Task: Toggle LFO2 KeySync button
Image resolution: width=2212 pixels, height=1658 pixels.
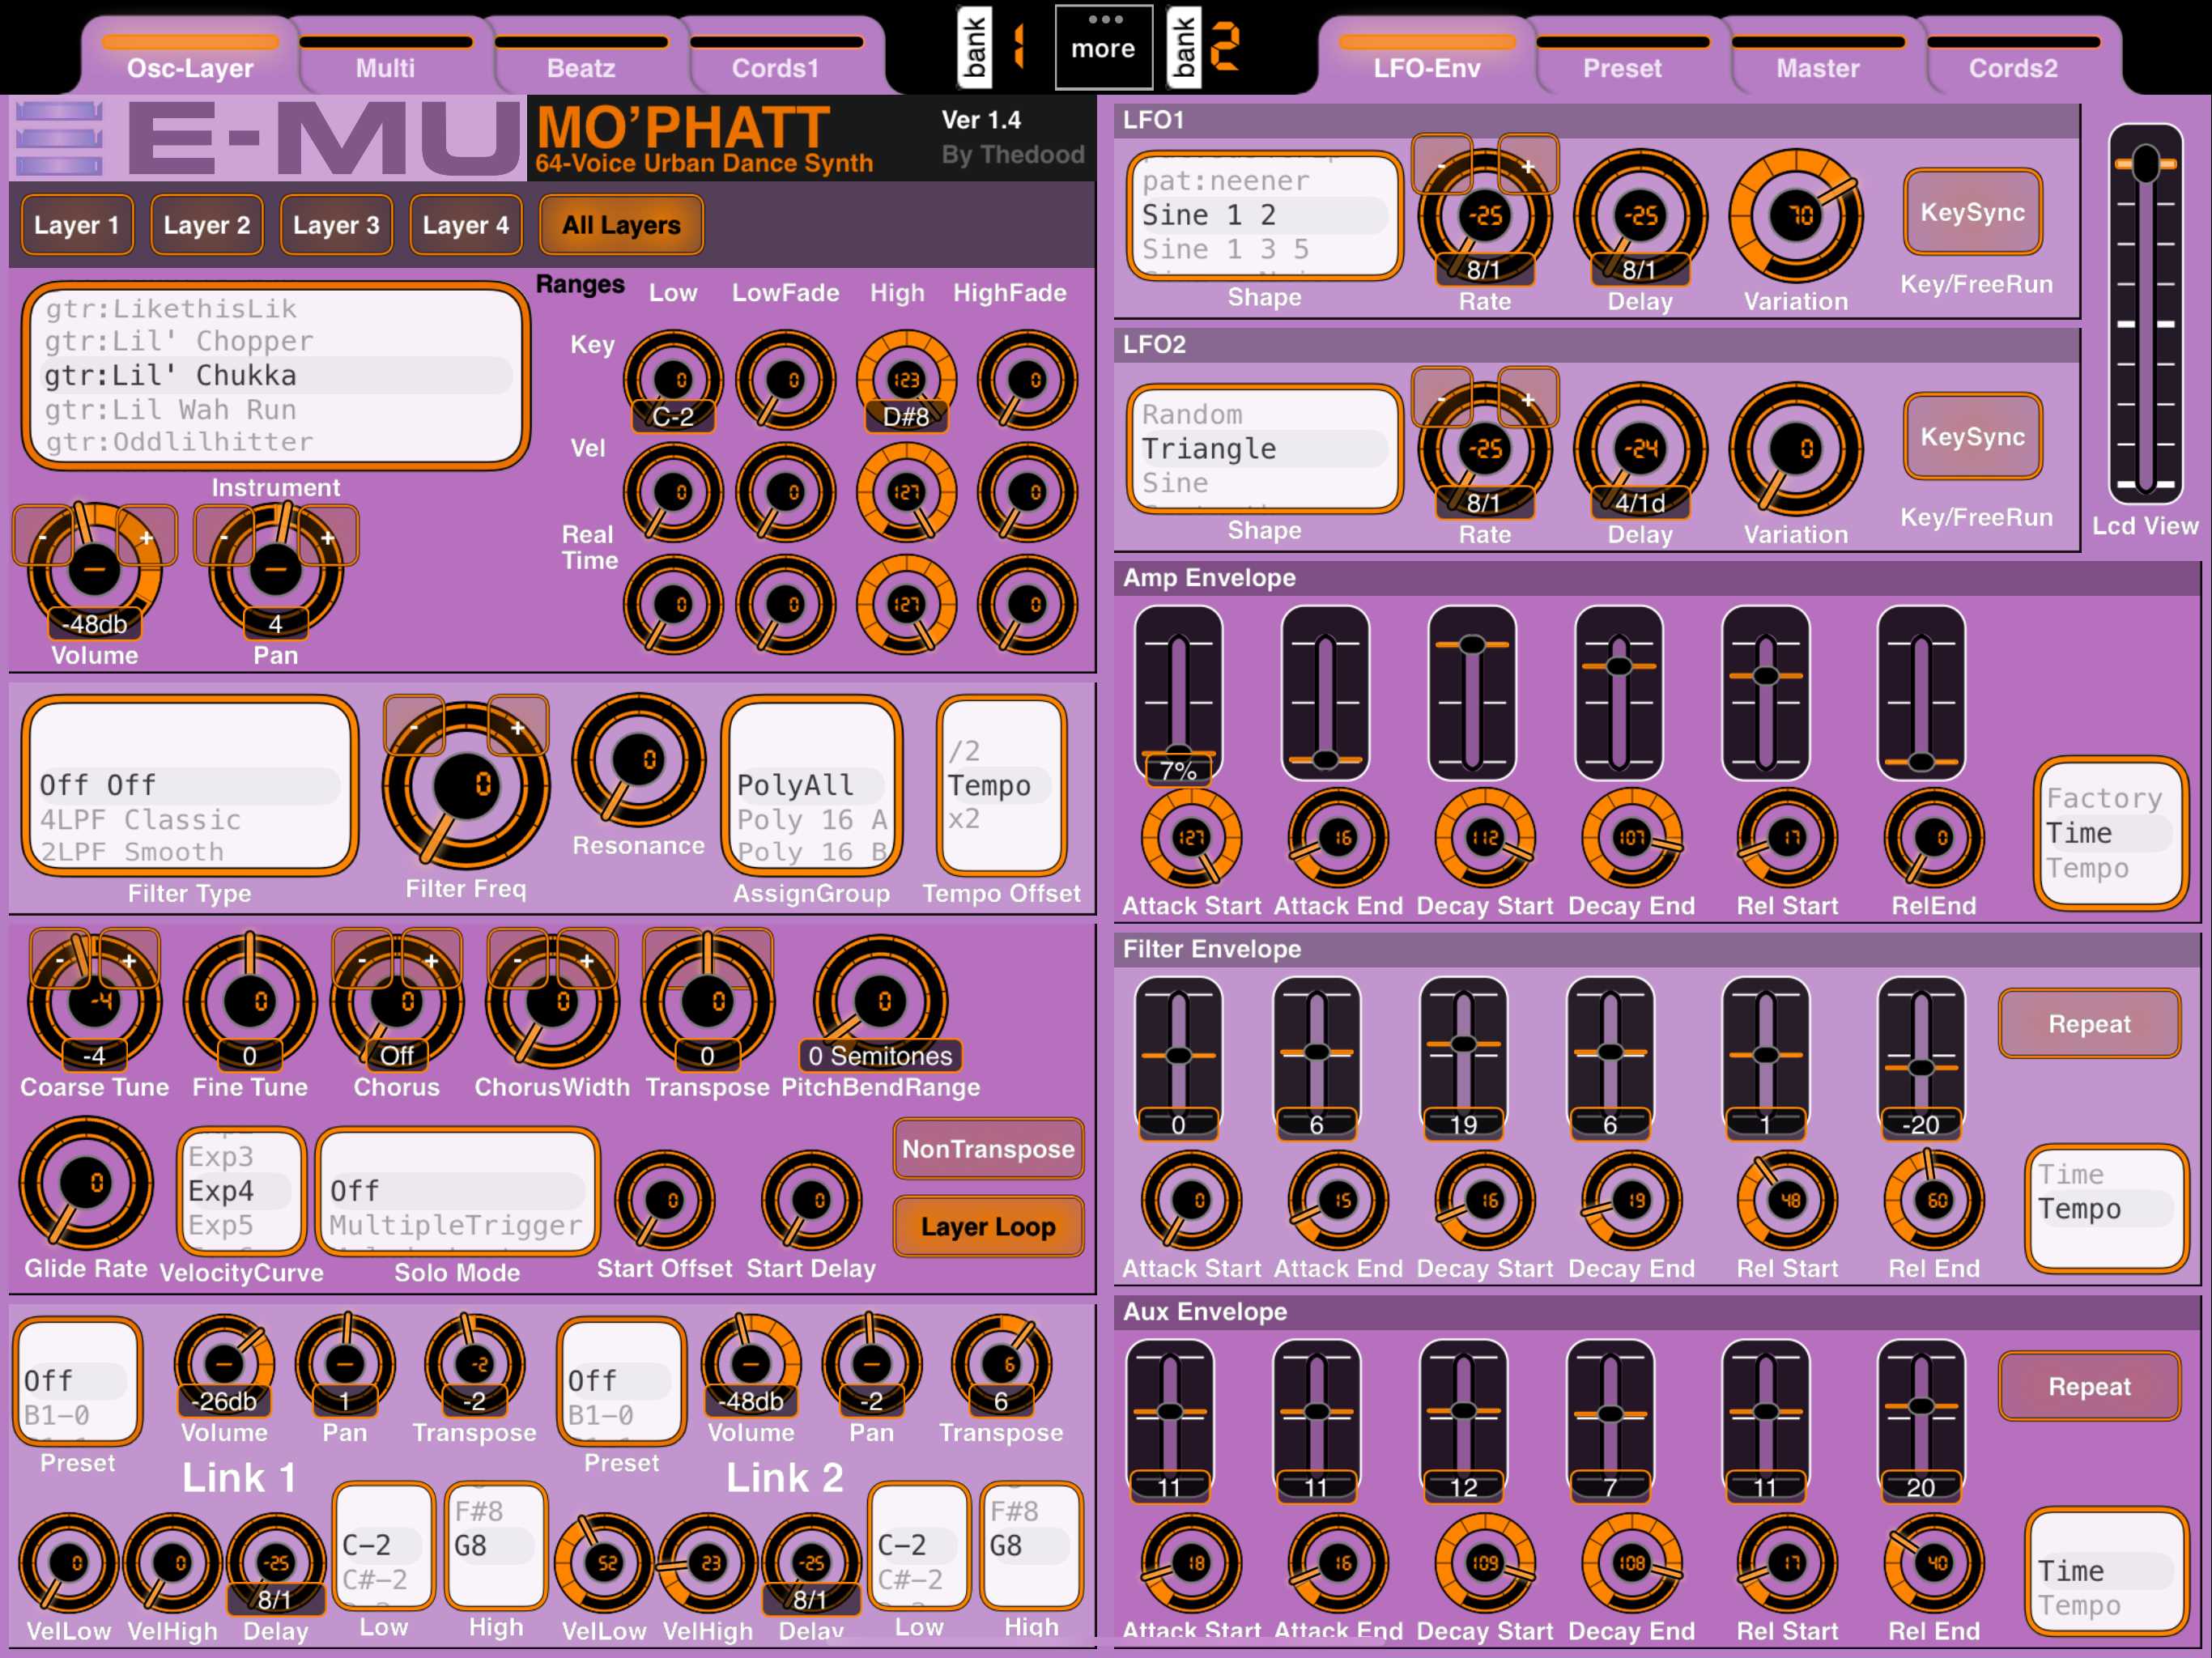Action: tap(1972, 437)
